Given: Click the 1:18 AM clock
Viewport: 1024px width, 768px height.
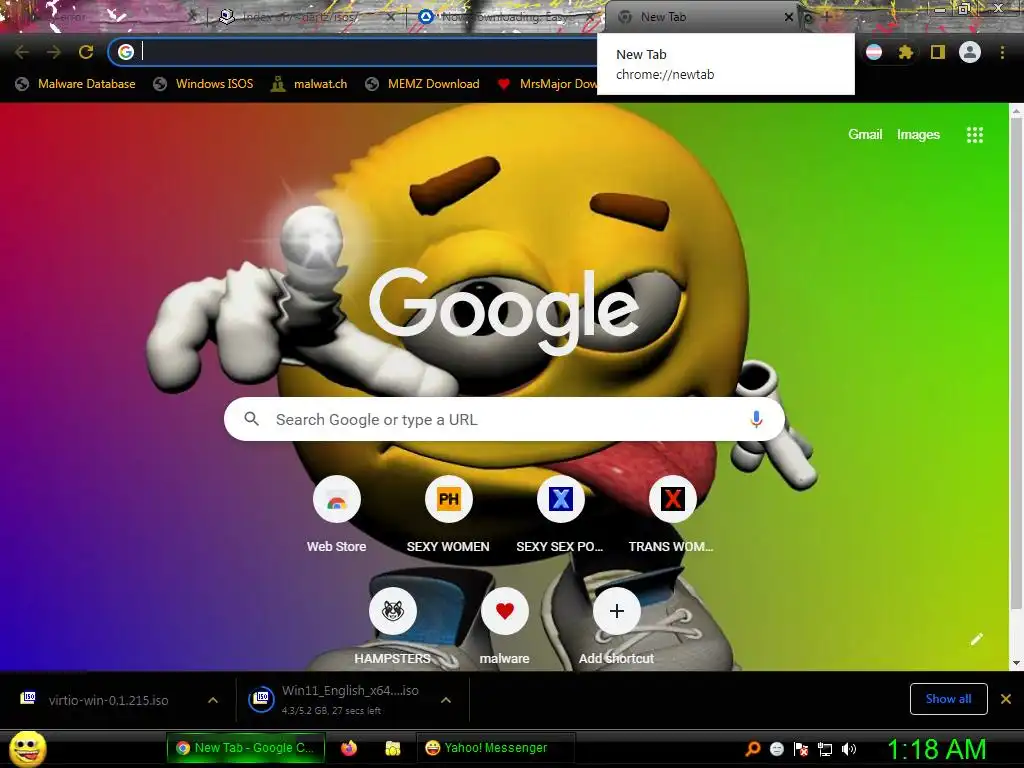Looking at the screenshot, I should click(936, 749).
